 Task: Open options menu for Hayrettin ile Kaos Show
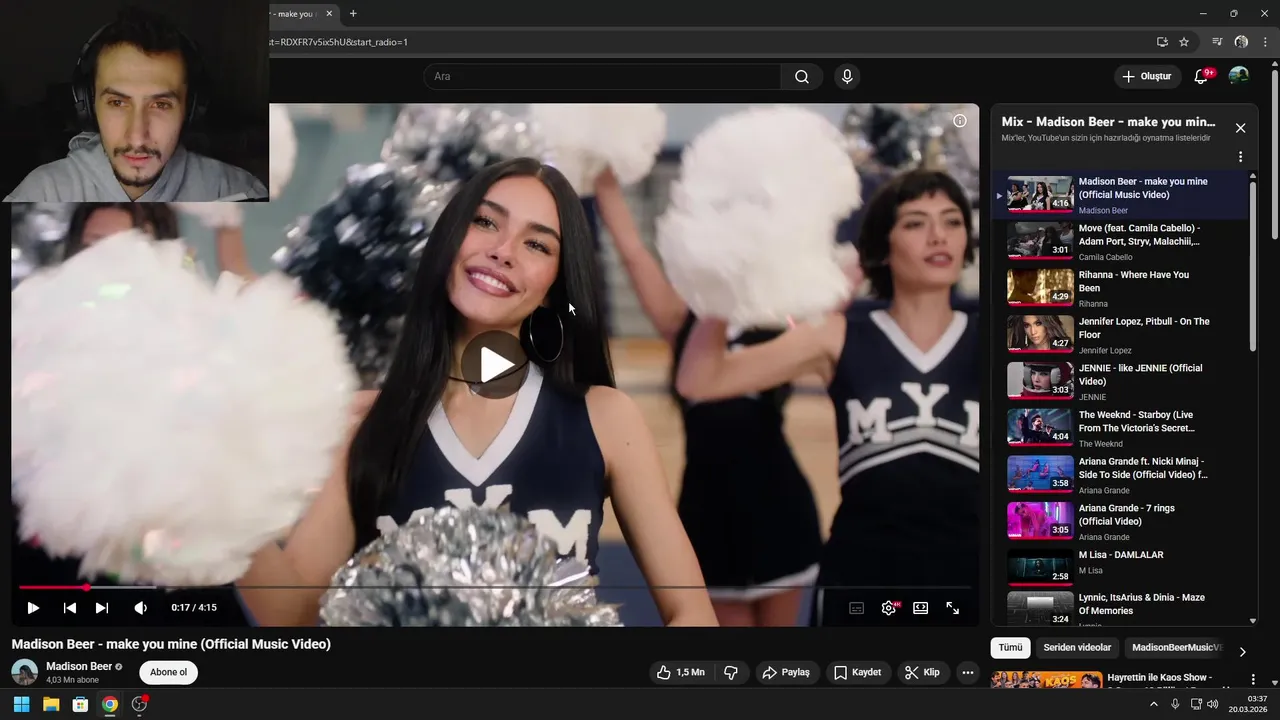[1252, 679]
